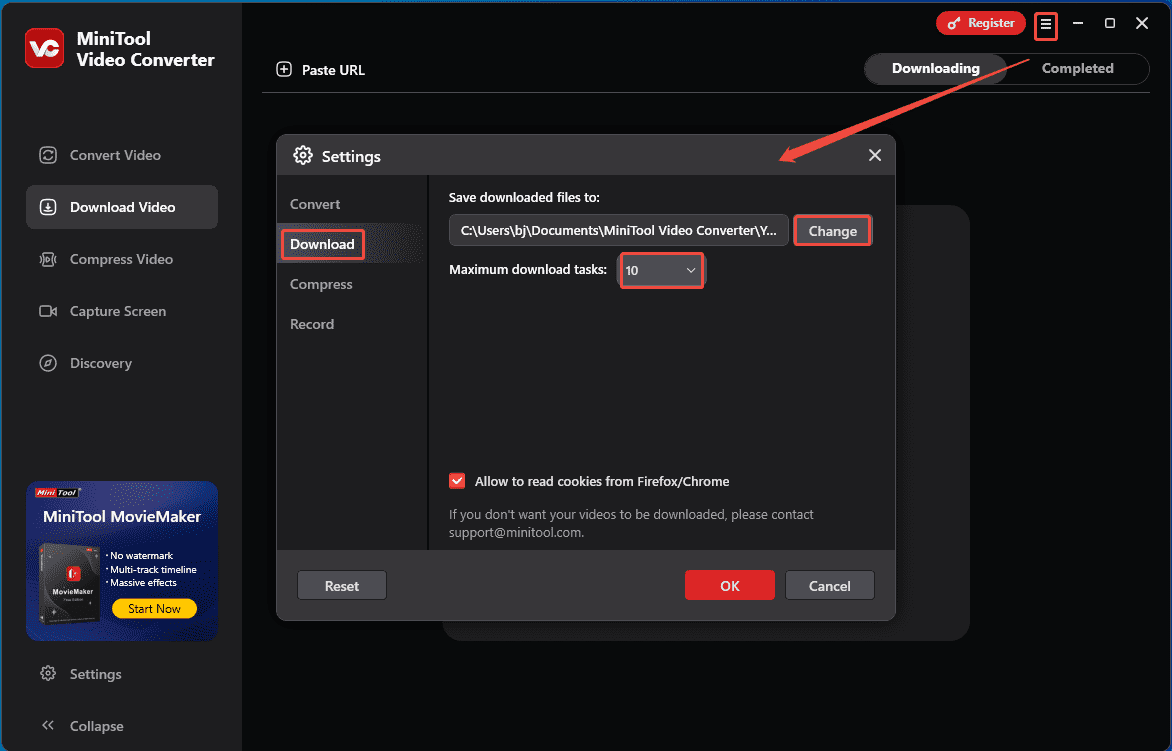
Task: Maximize the MiniTool window
Action: pos(1110,23)
